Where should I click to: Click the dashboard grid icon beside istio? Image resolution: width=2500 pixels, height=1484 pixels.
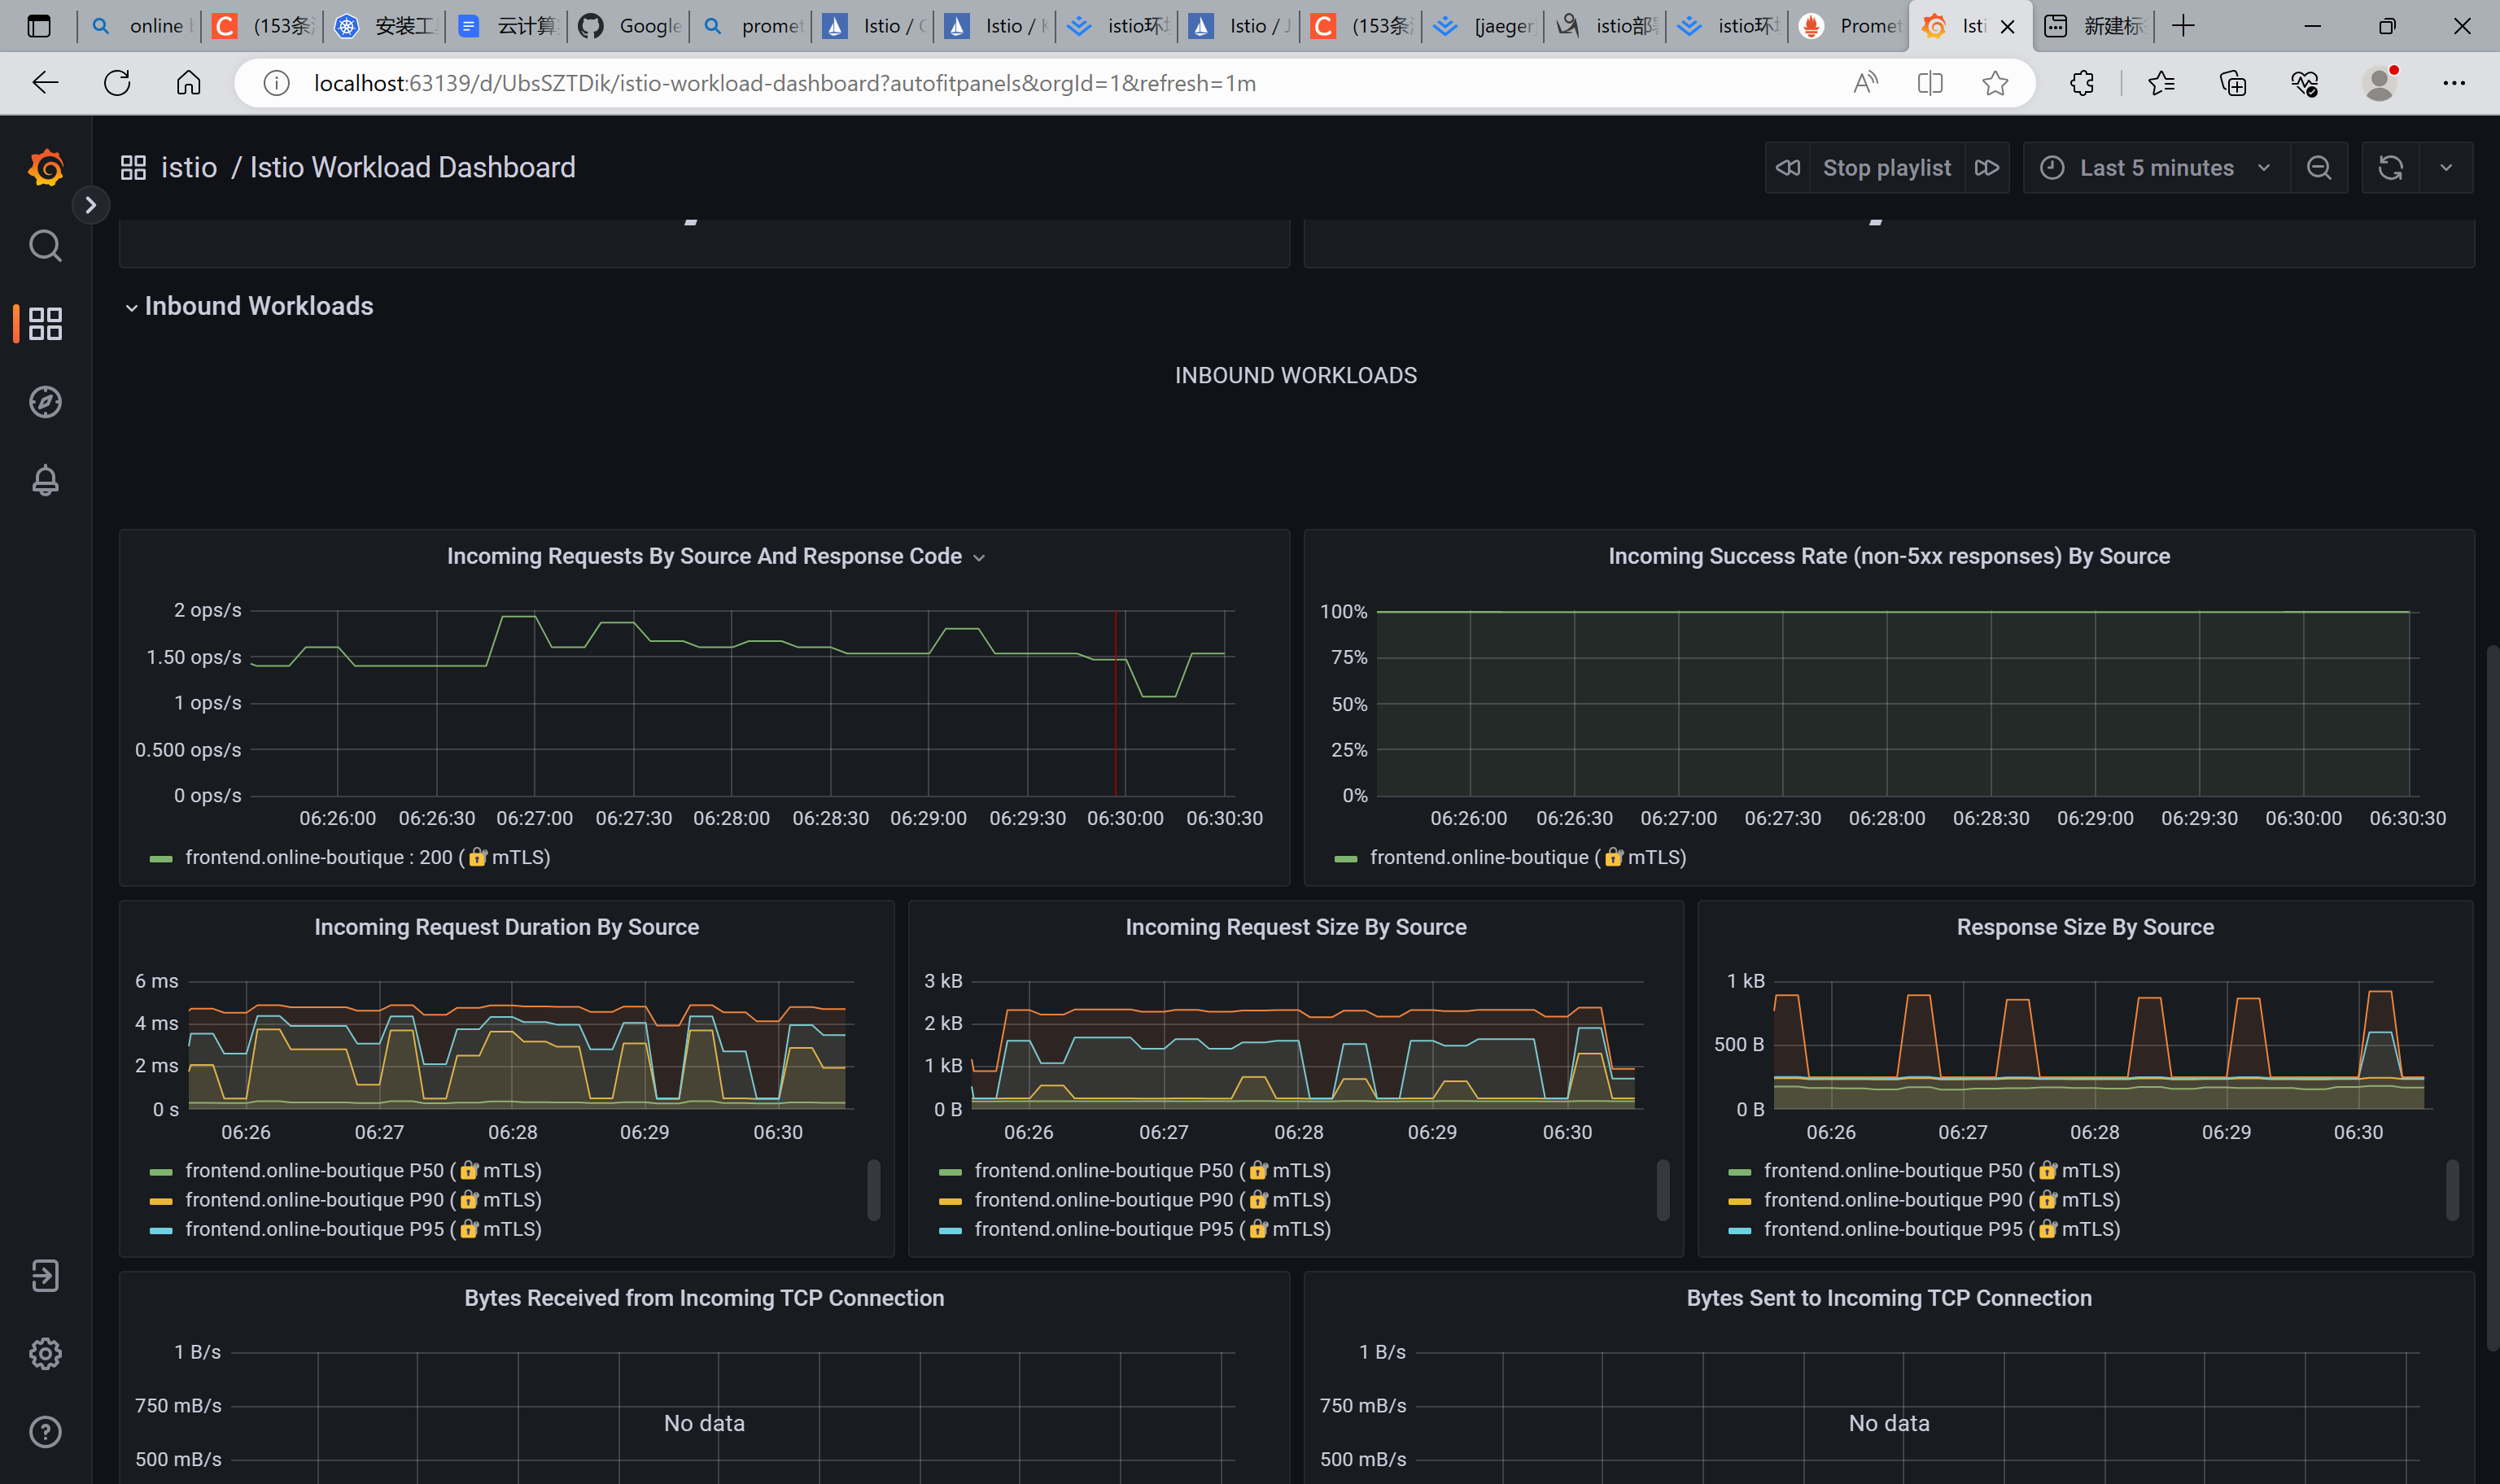click(133, 167)
